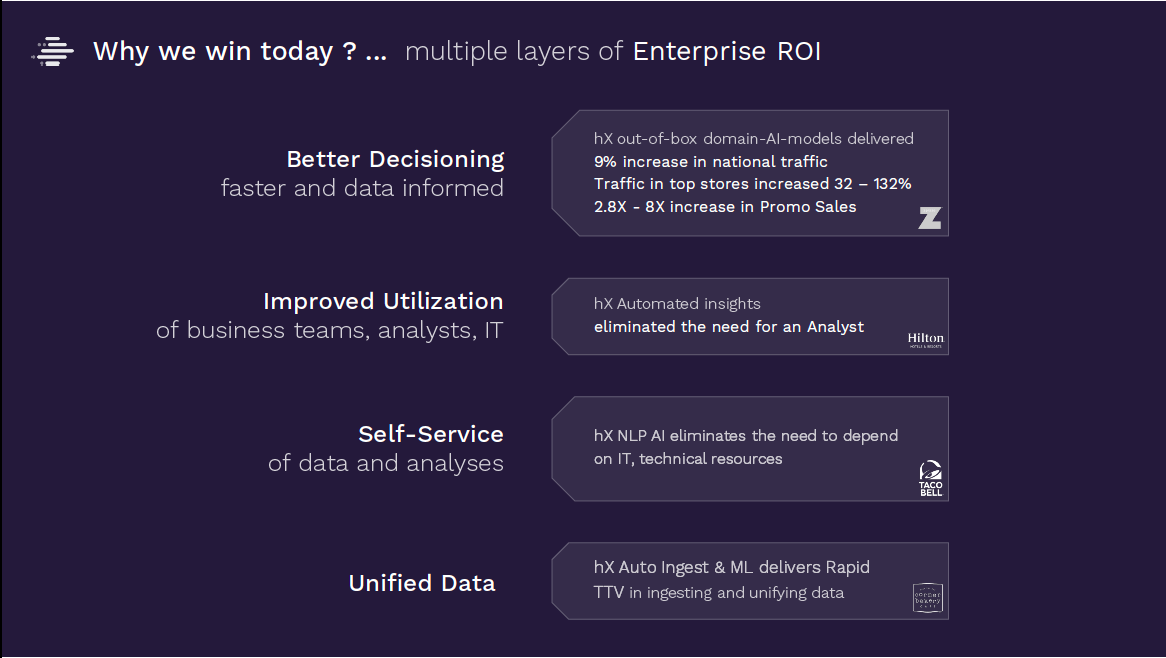Click the 'faster and data informed' subtitle

pos(362,188)
